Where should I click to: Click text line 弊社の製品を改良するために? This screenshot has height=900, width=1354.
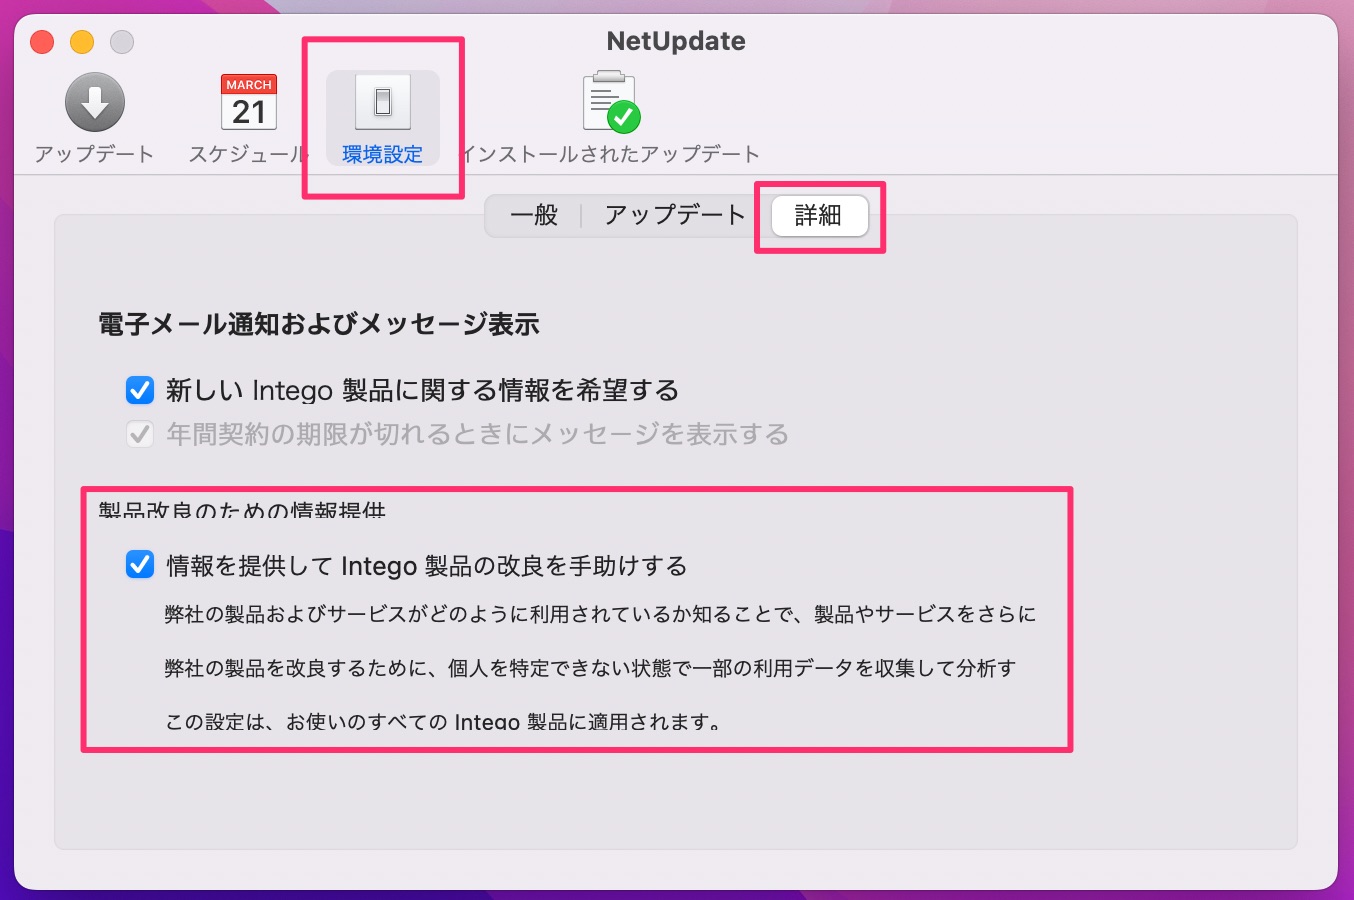coord(590,668)
